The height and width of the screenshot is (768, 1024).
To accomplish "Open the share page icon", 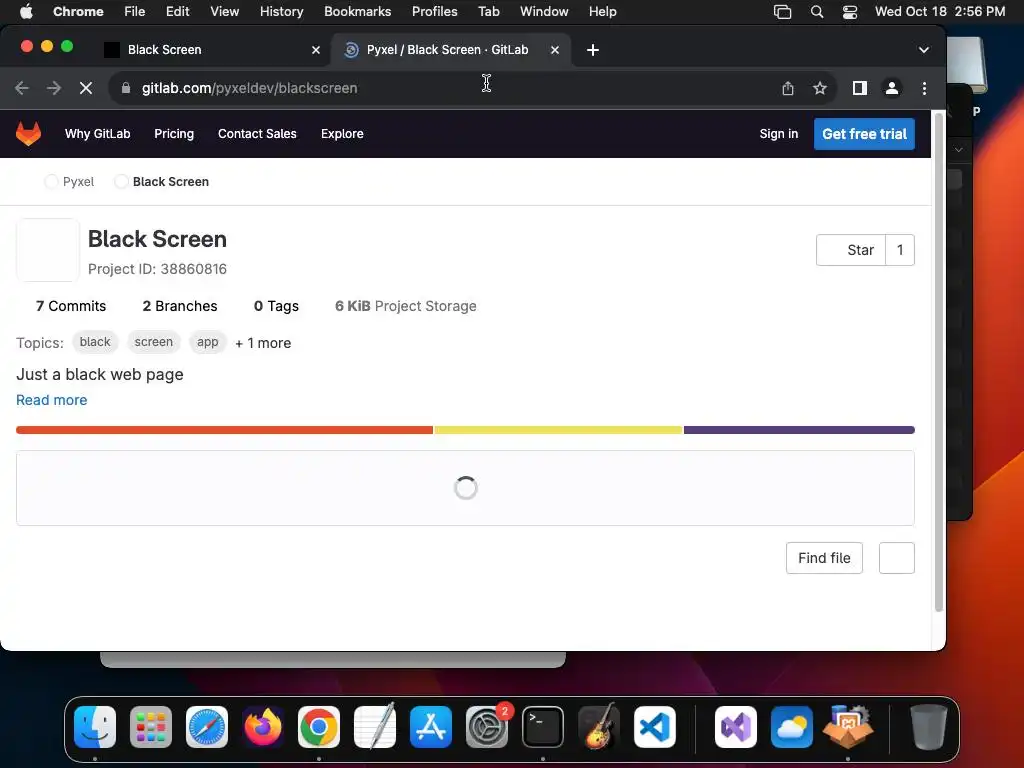I will [x=788, y=88].
